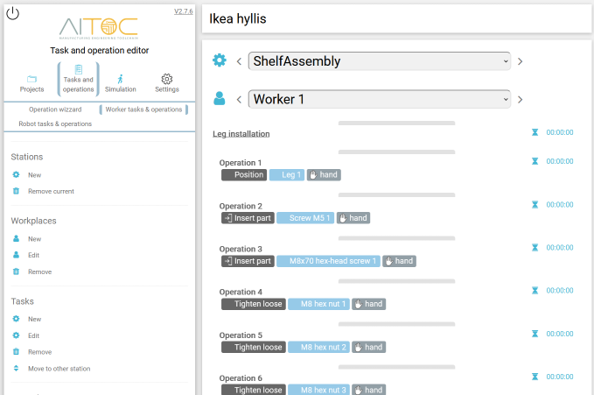Viewport: 594px width, 395px height.
Task: Click the trash icon for Remove current station
Action: (x=16, y=191)
